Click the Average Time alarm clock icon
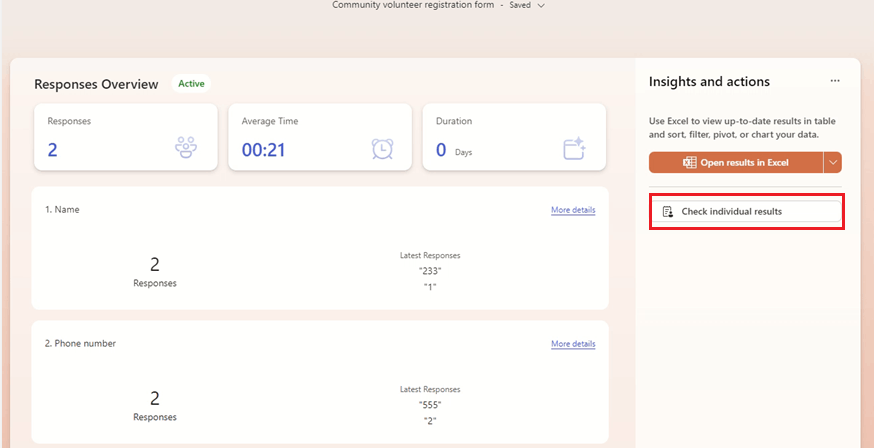The image size is (874, 448). [x=382, y=149]
